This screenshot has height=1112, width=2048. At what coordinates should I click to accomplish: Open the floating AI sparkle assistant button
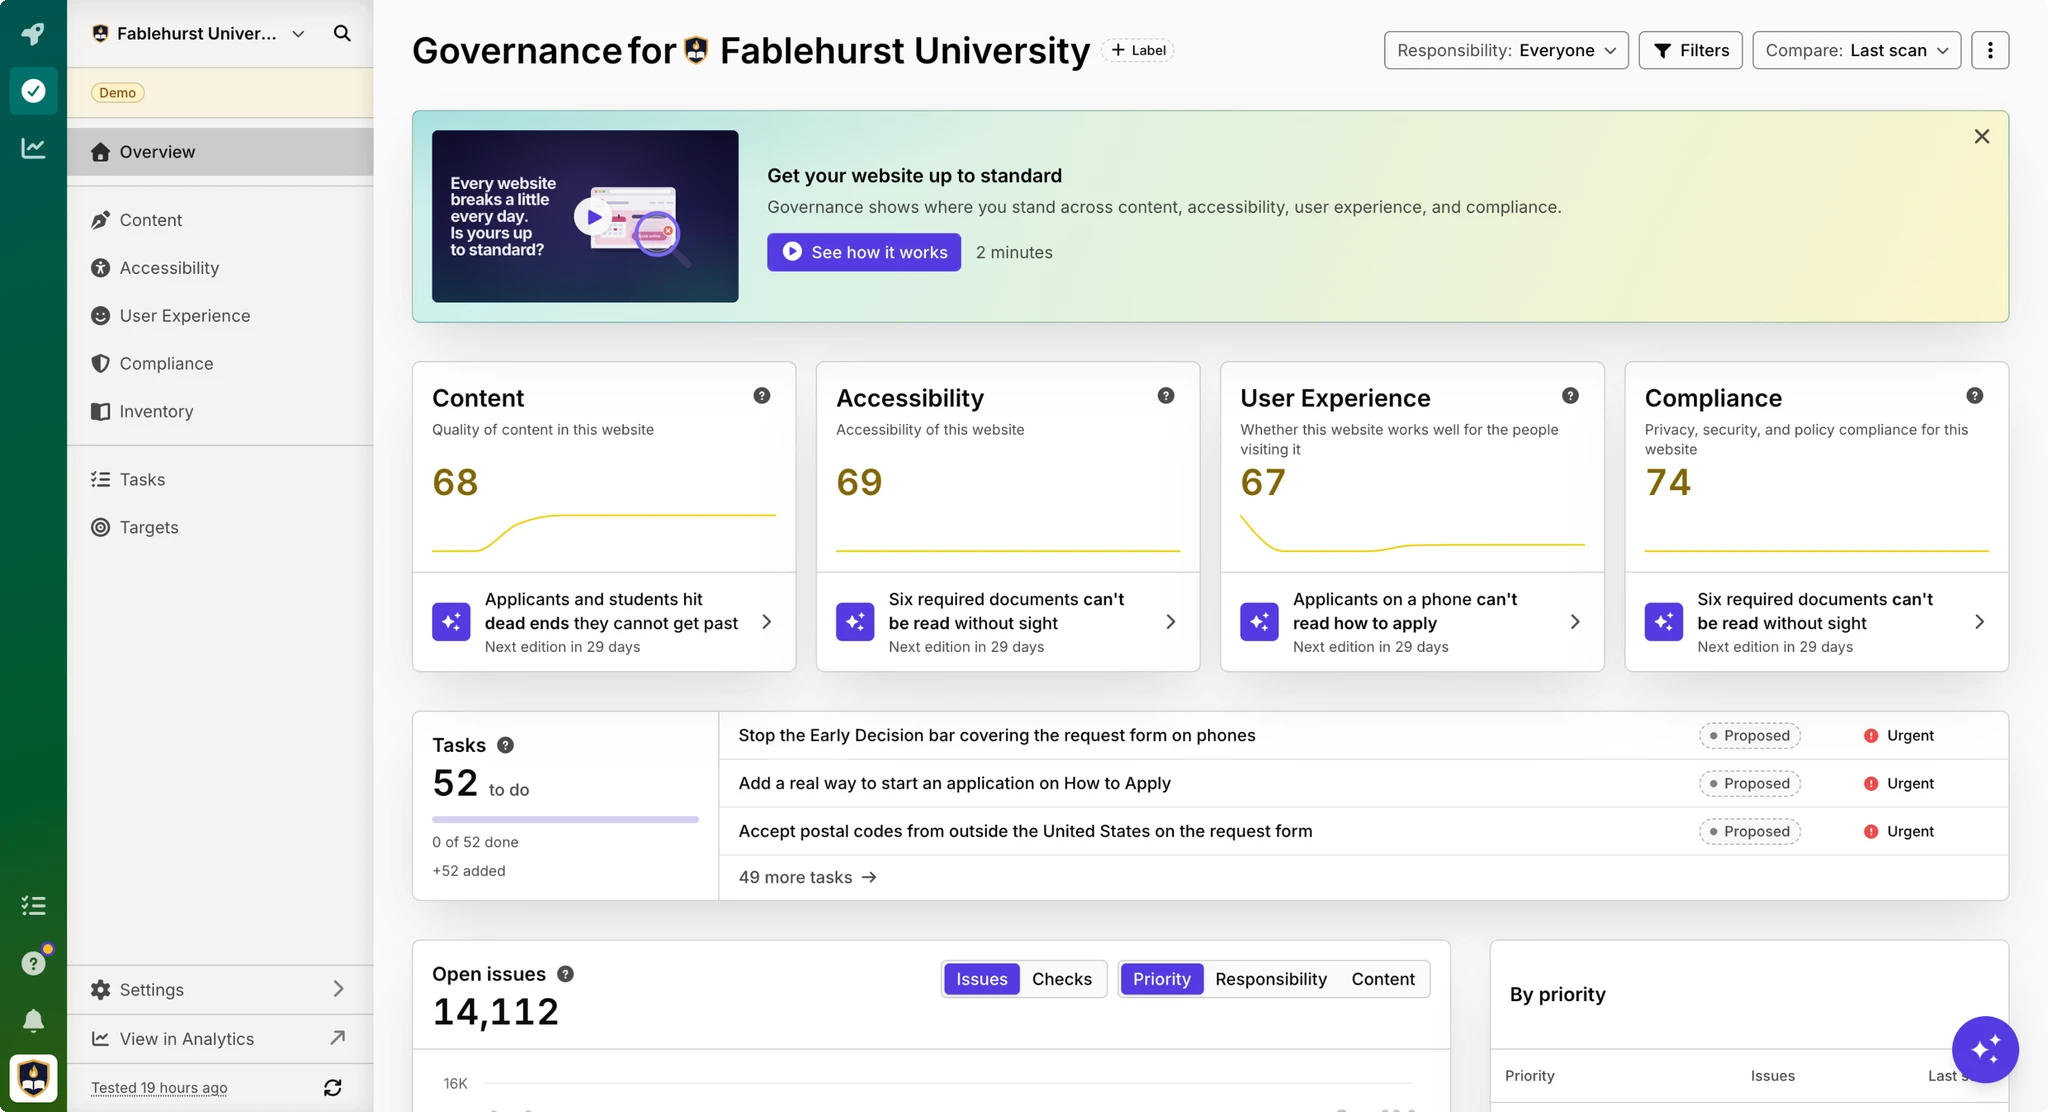click(1985, 1049)
